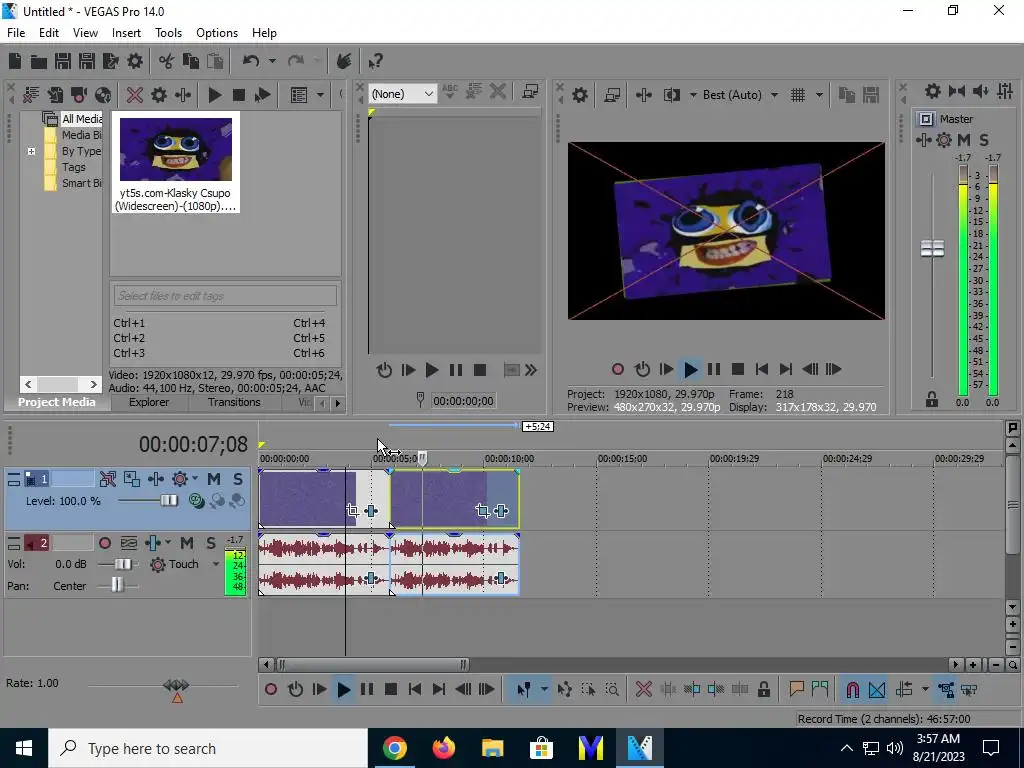Click the Open project folder icon
The width and height of the screenshot is (1024, 768).
pyautogui.click(x=39, y=61)
